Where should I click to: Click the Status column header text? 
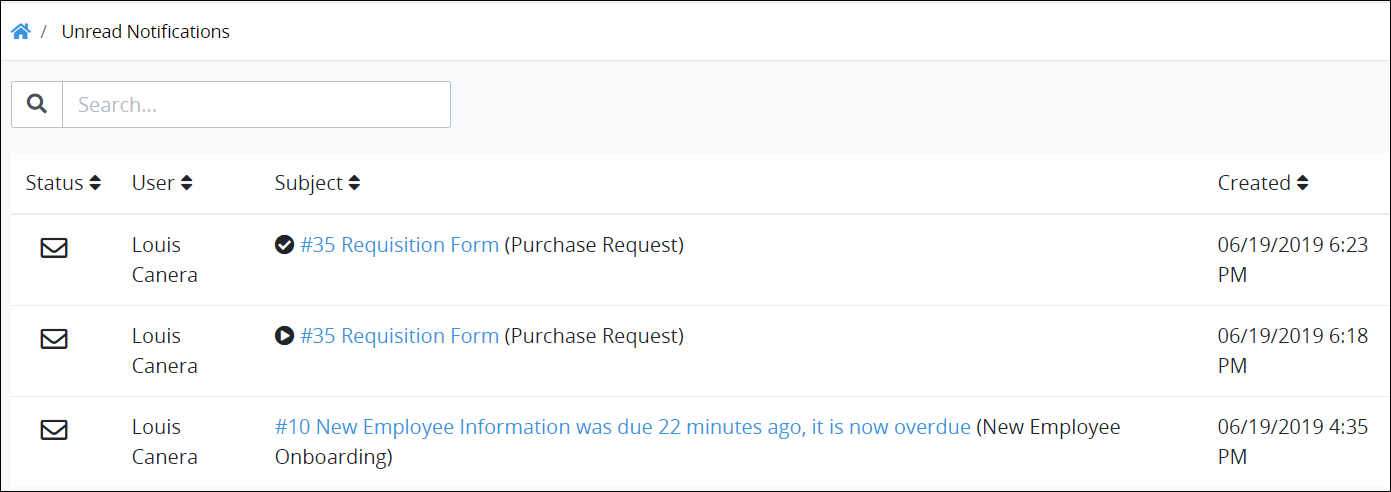55,183
